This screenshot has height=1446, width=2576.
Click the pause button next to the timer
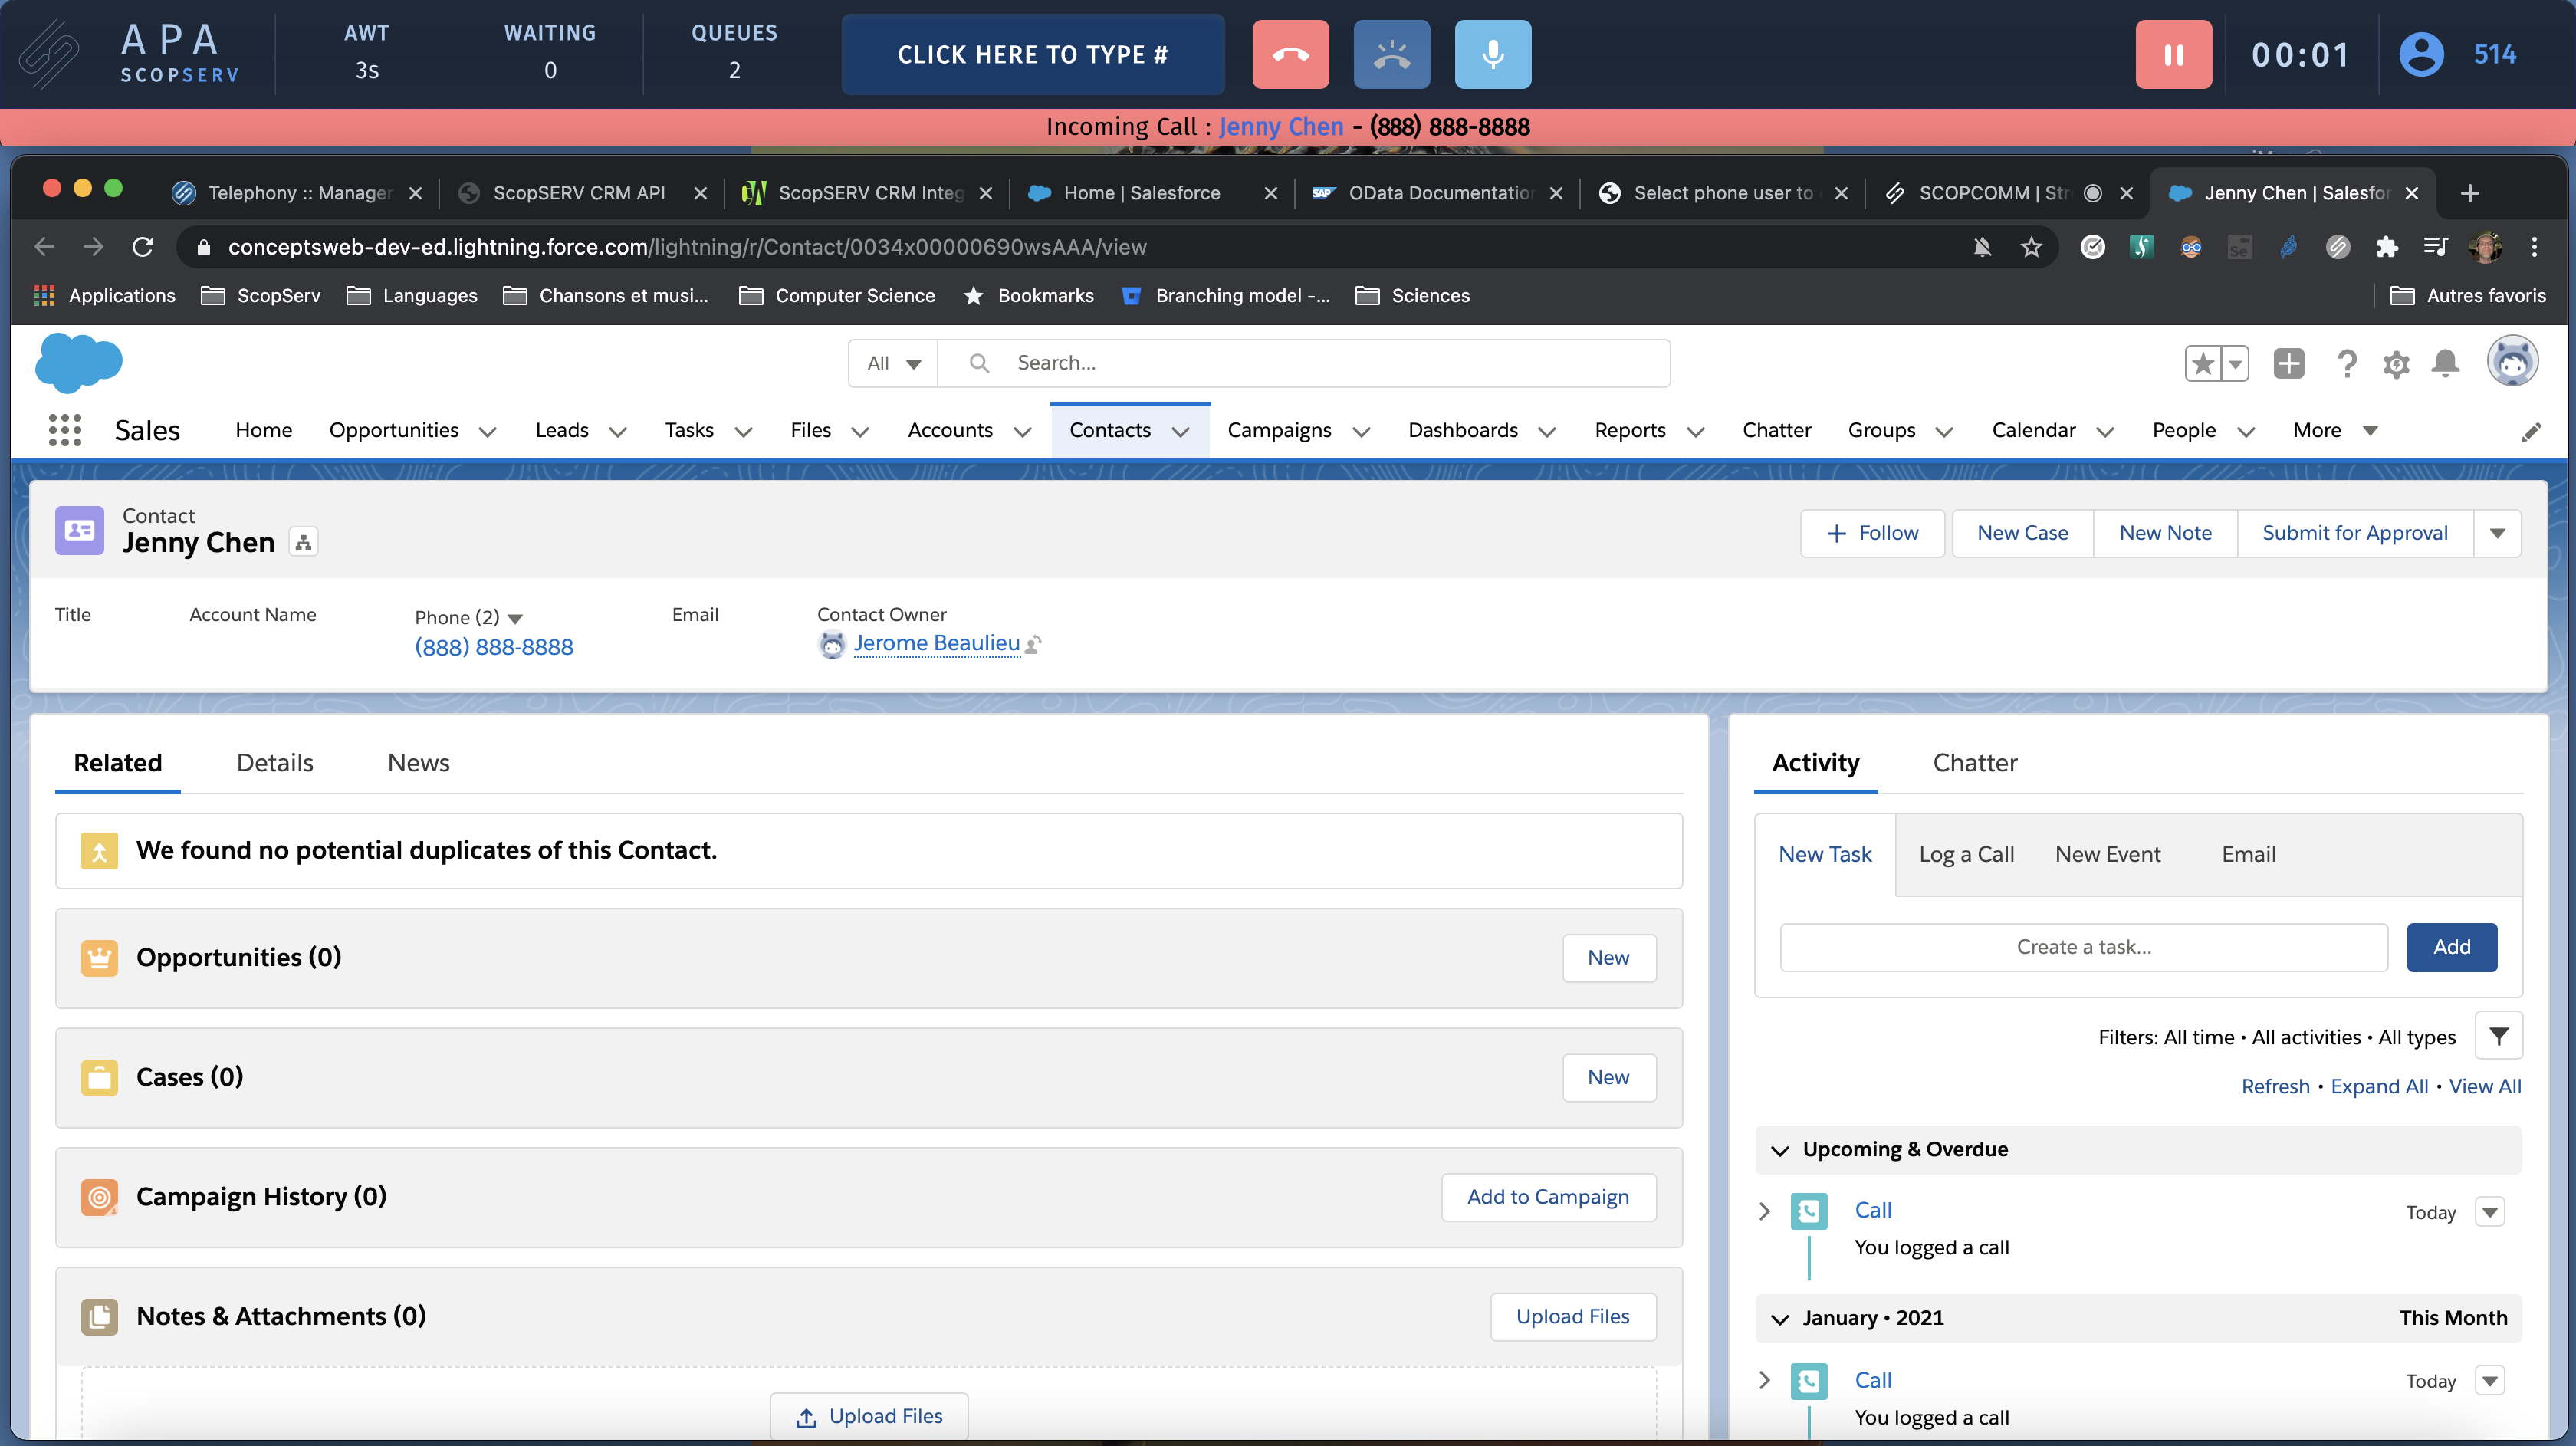coord(2173,54)
